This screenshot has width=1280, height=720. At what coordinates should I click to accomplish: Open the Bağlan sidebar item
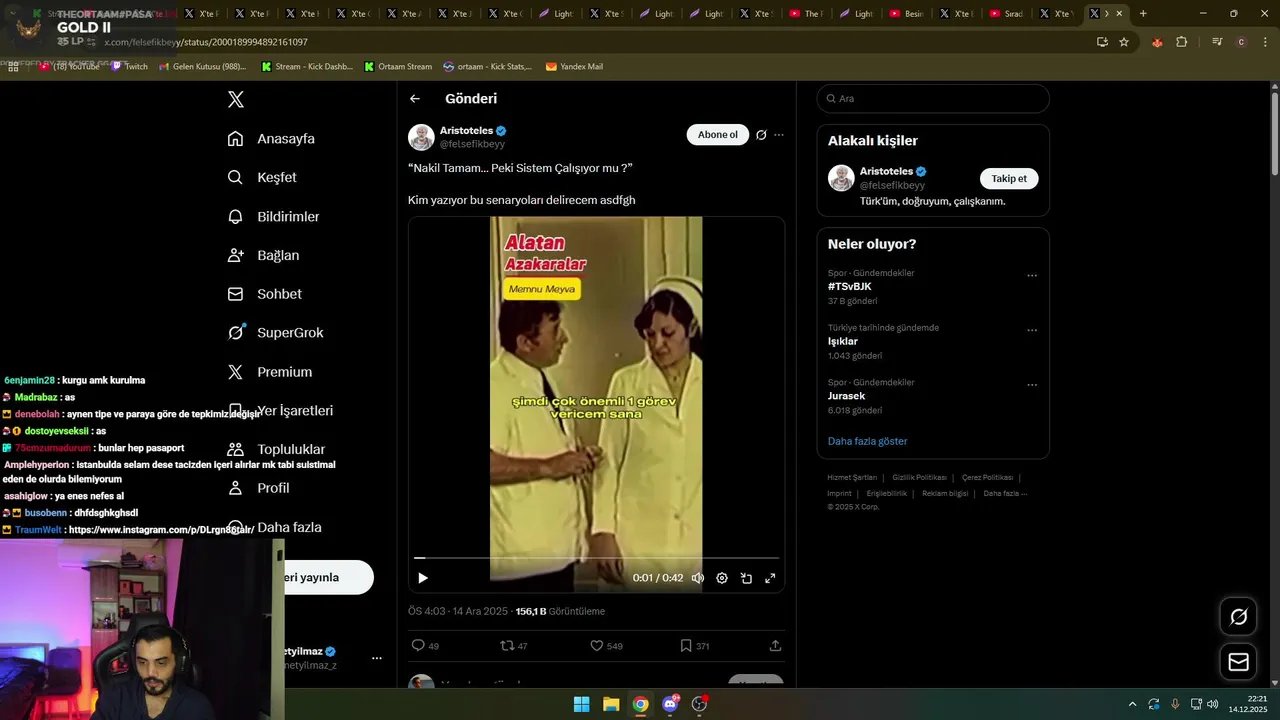click(x=263, y=255)
